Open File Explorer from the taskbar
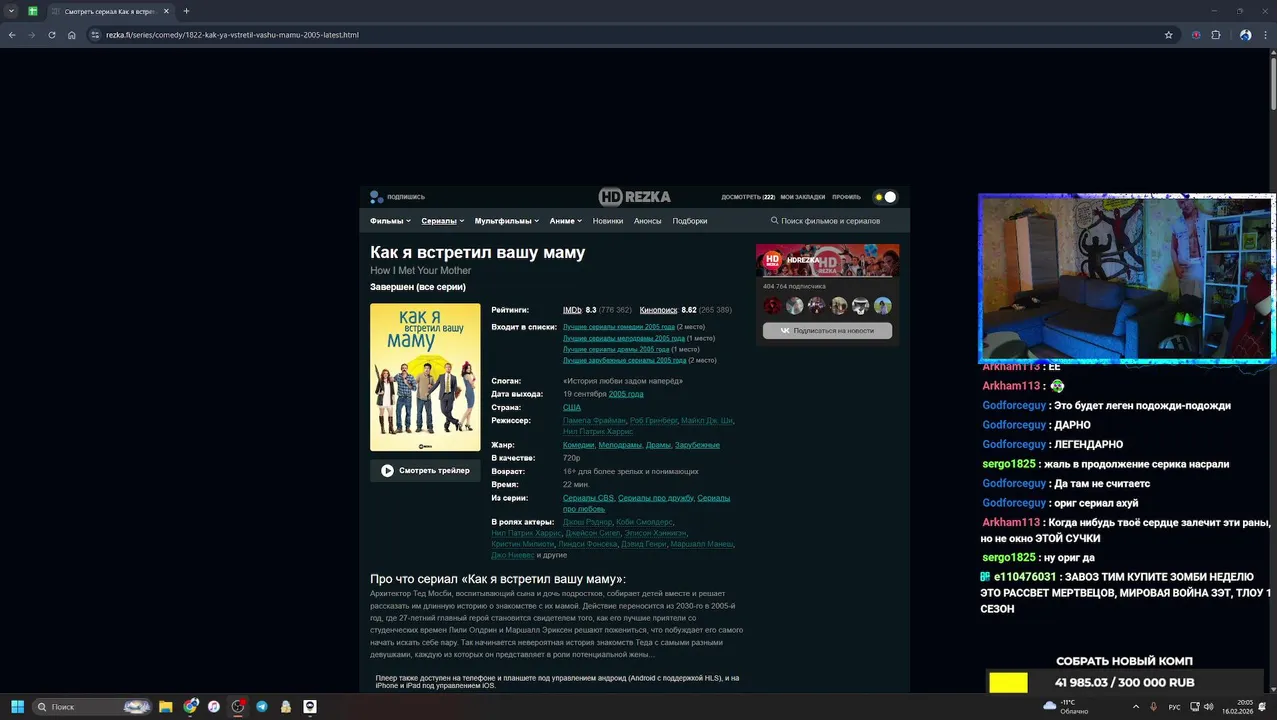 (166, 707)
